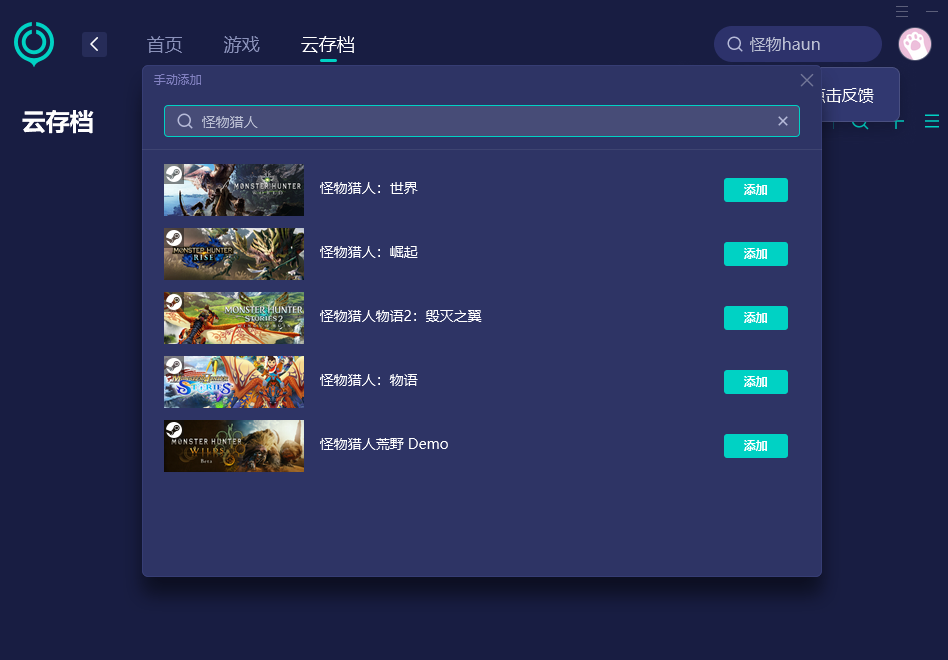
Task: Add 怪物猎人：崛起 to cloud saves
Action: tap(756, 254)
